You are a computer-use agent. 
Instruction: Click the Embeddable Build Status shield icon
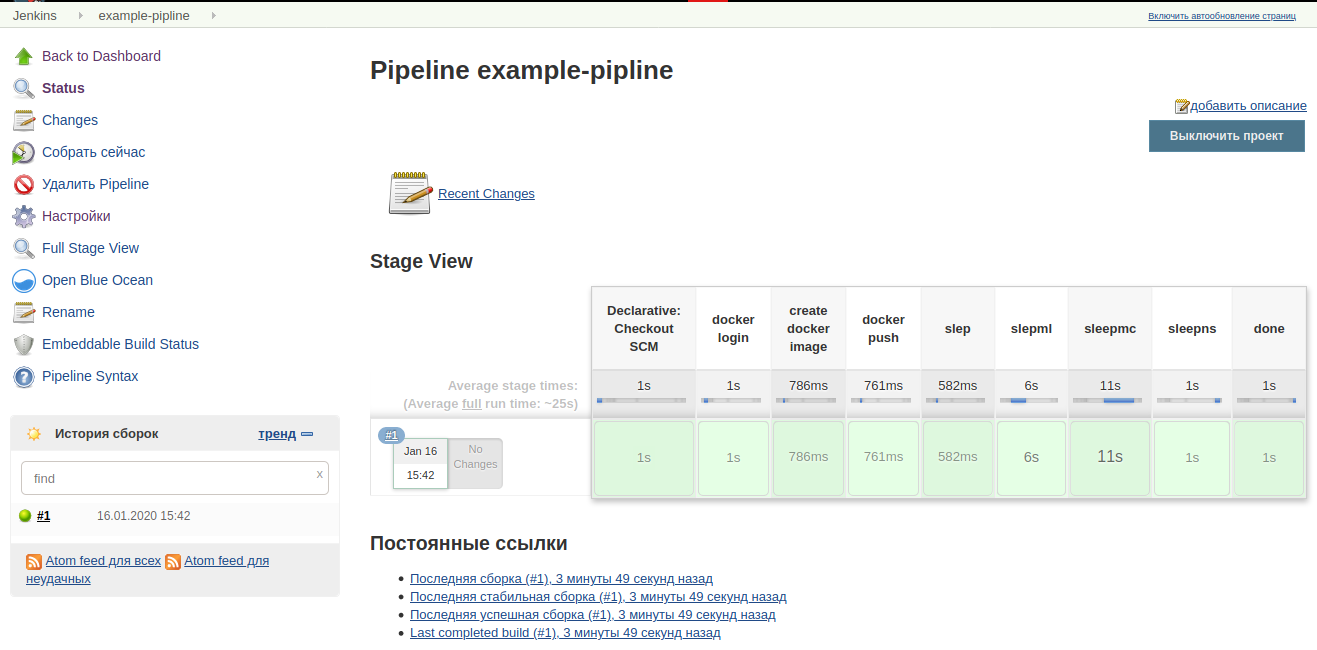click(x=24, y=345)
